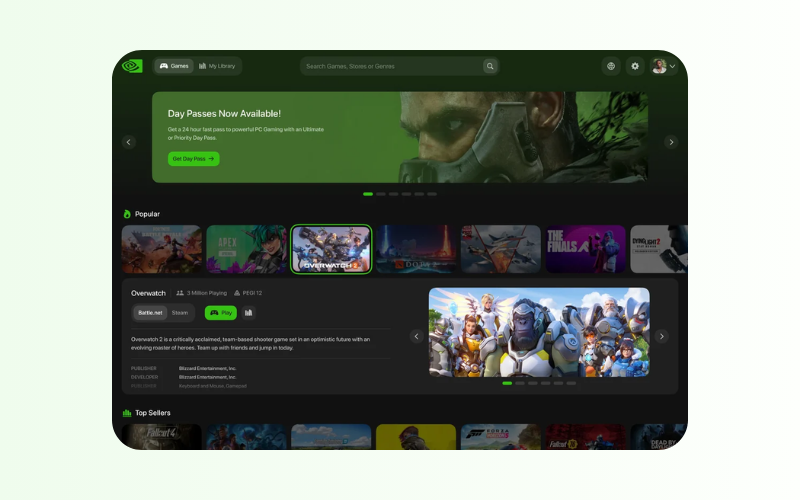The image size is (800, 500).
Task: Open the Games tab
Action: click(174, 66)
